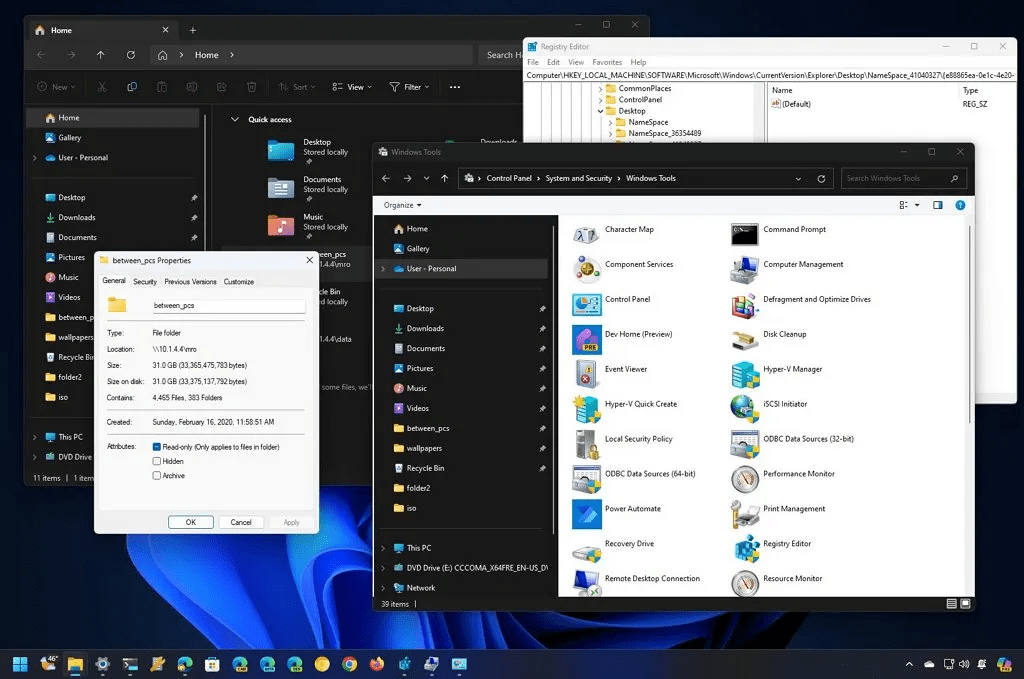This screenshot has width=1024, height=679.
Task: Enable the Archive attribute checkbox
Action: (157, 475)
